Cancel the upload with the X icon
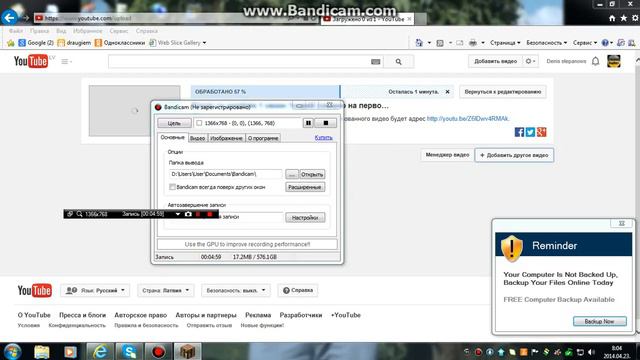Image resolution: width=640 pixels, height=360 pixels. 447,92
